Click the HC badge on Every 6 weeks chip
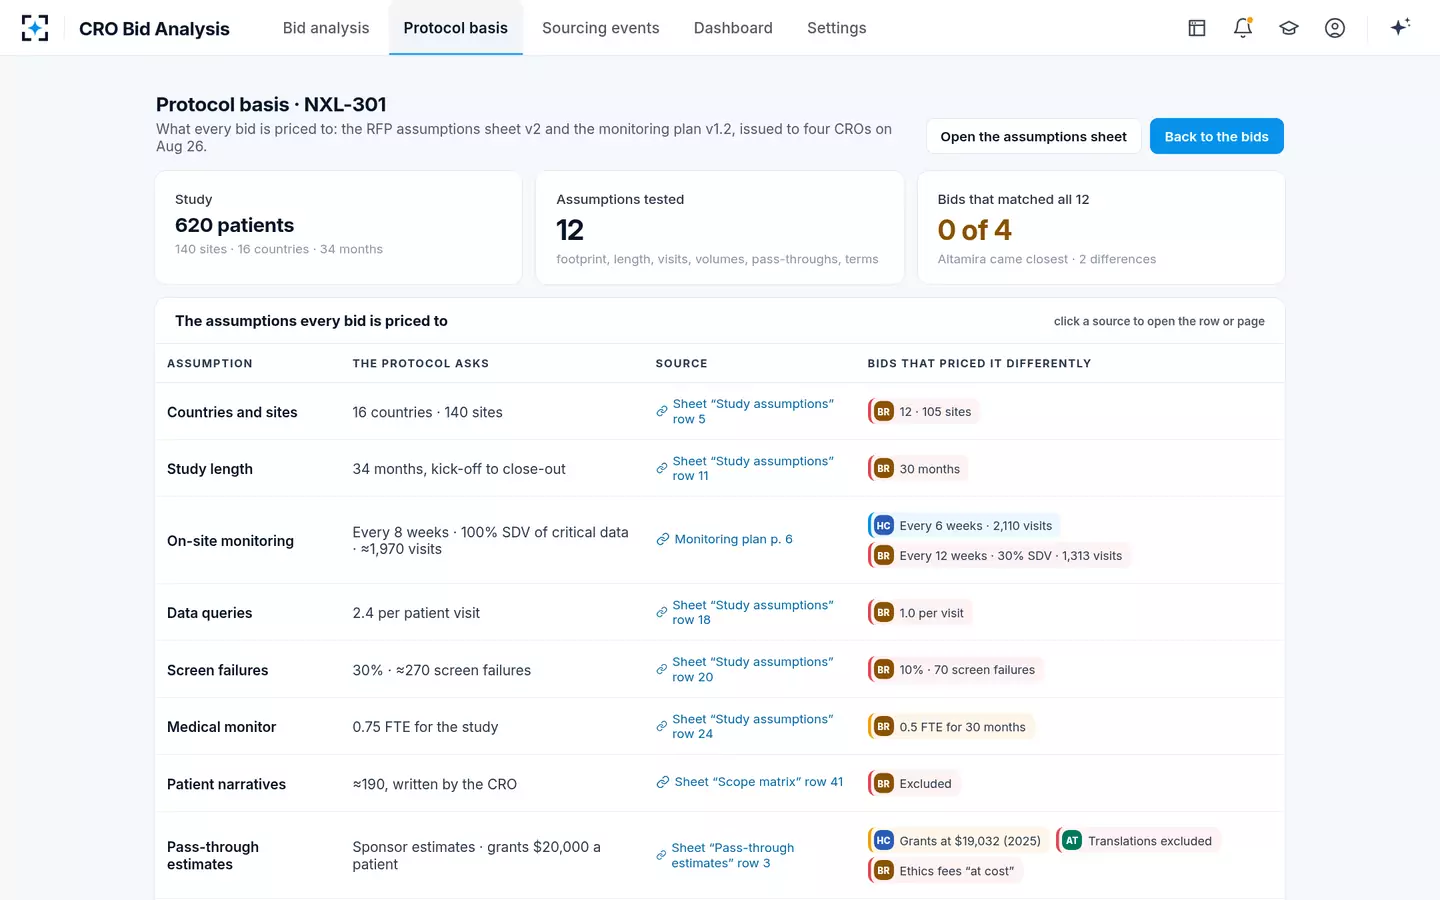Image resolution: width=1440 pixels, height=900 pixels. point(884,526)
